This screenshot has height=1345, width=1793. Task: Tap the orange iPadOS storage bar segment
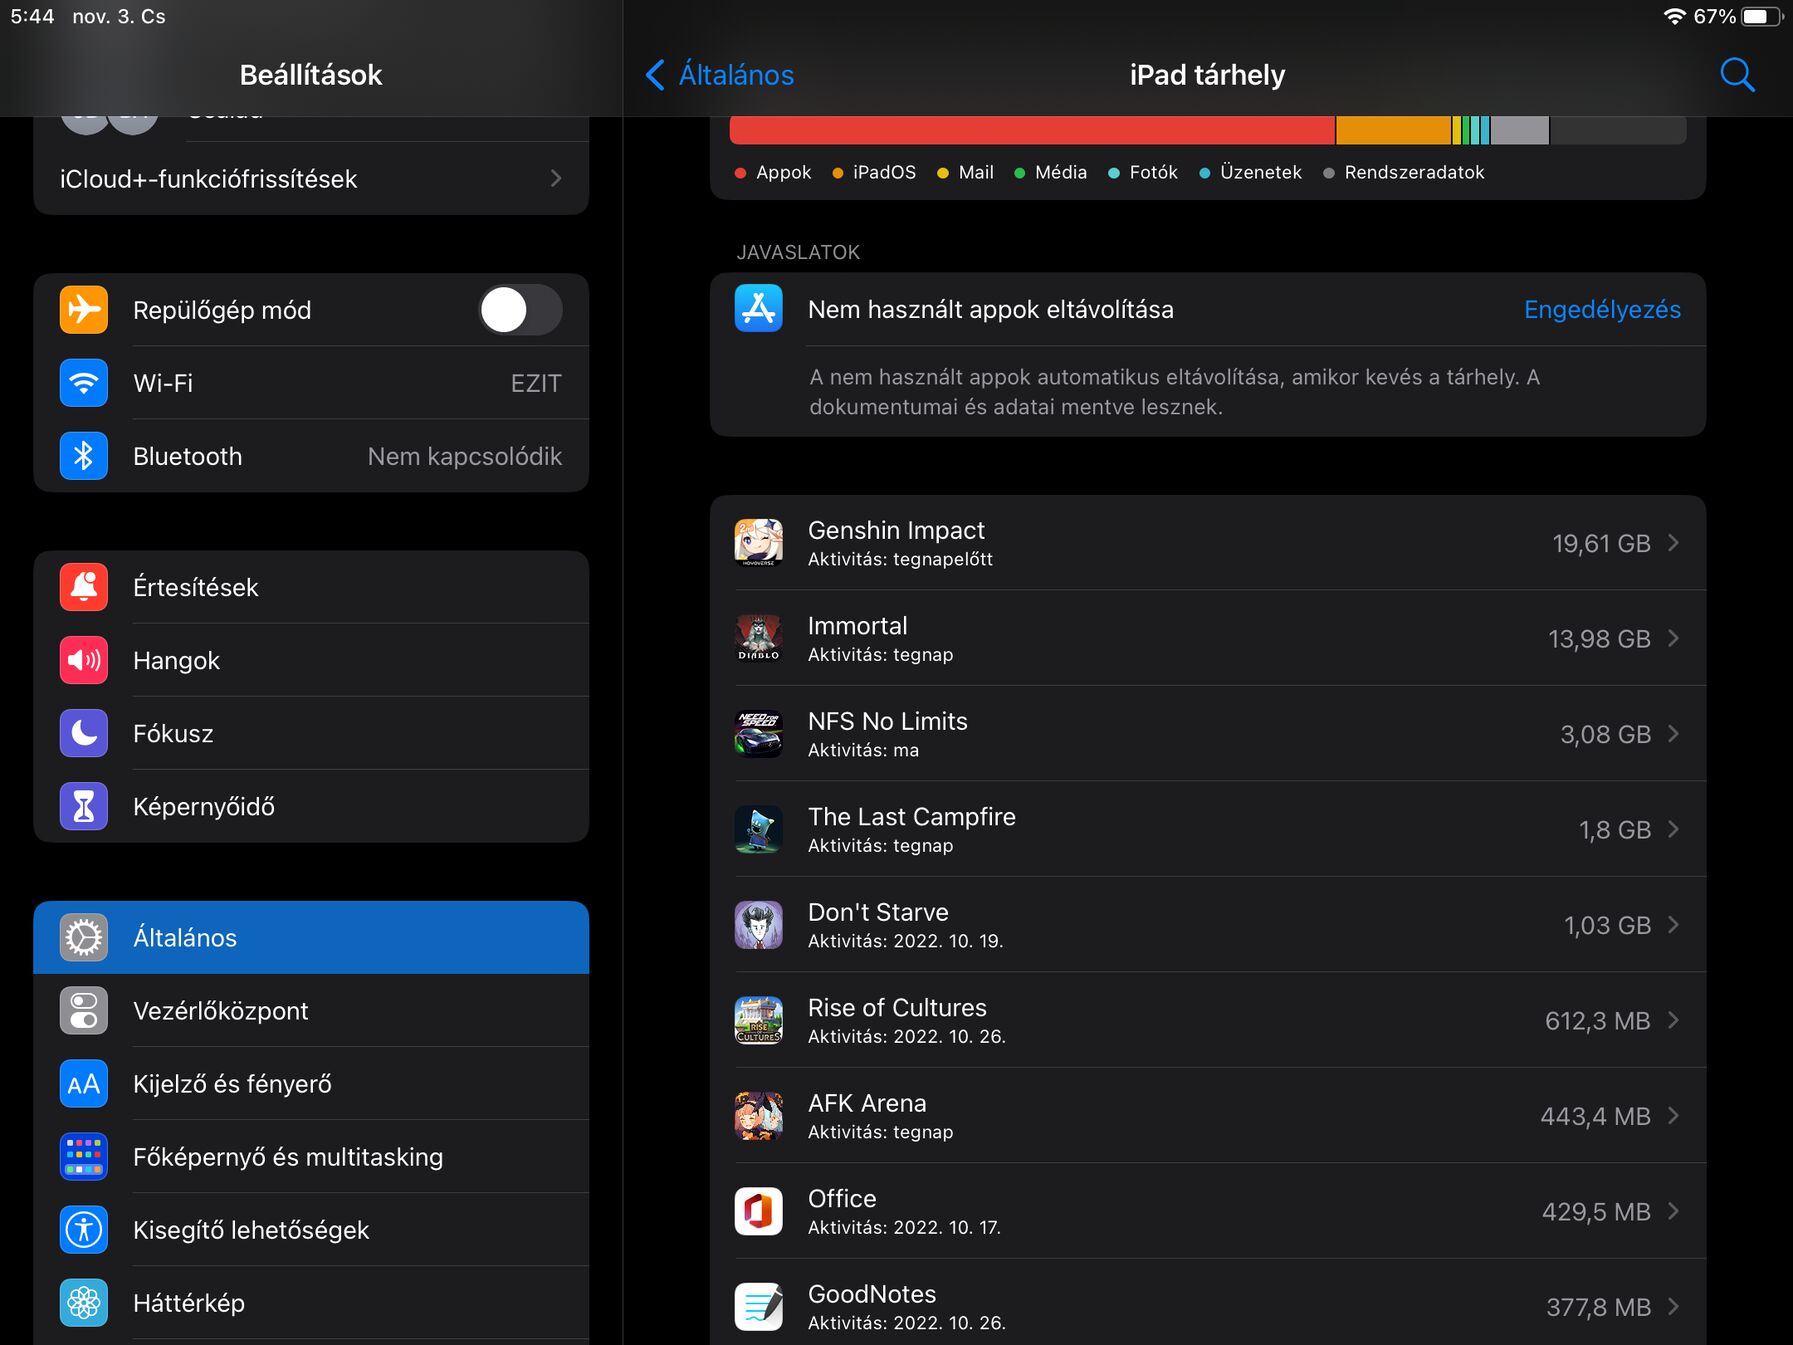[1394, 130]
